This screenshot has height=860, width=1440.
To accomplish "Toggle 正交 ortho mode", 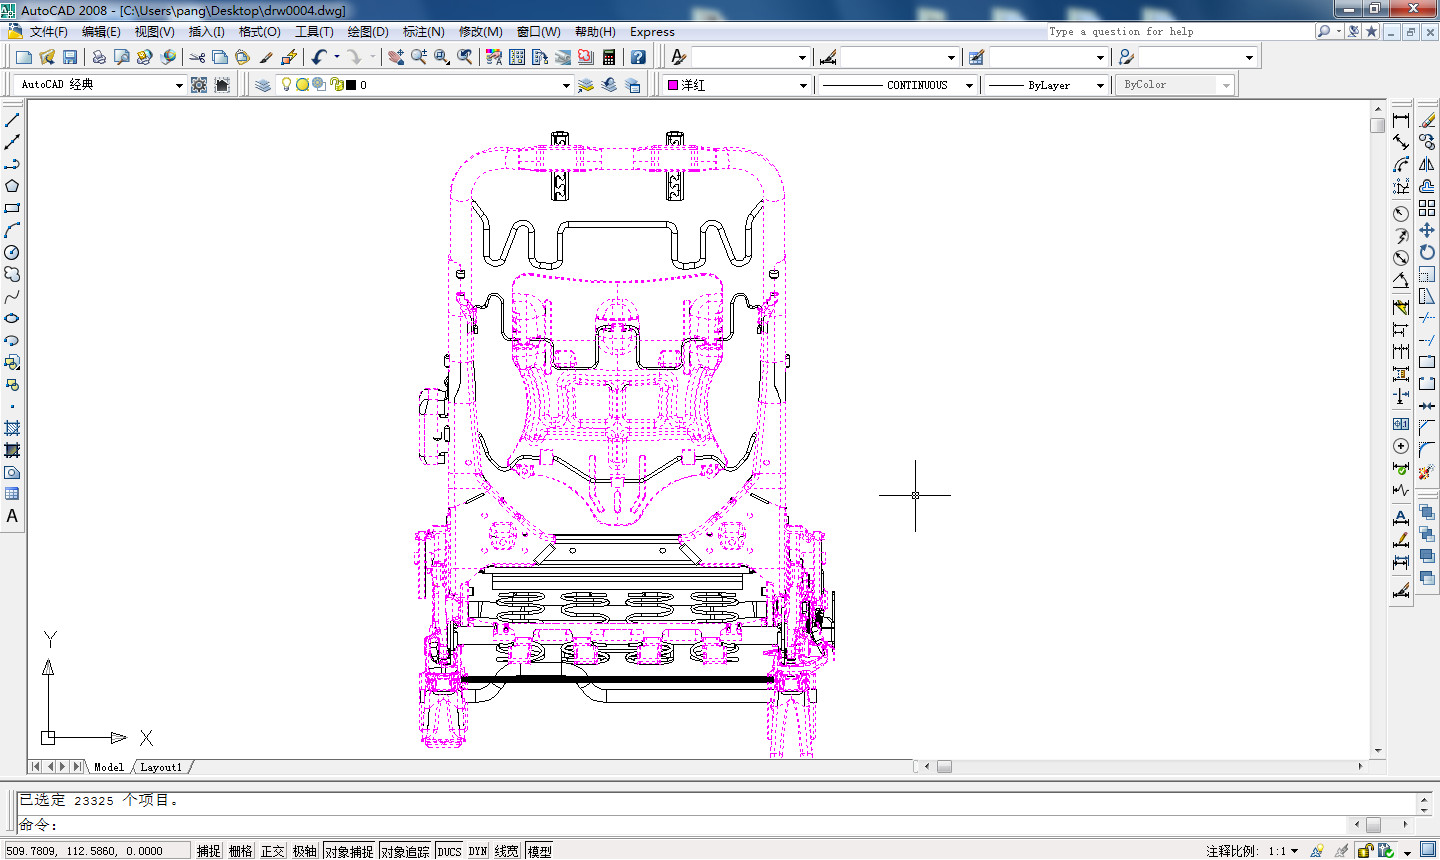I will 272,851.
